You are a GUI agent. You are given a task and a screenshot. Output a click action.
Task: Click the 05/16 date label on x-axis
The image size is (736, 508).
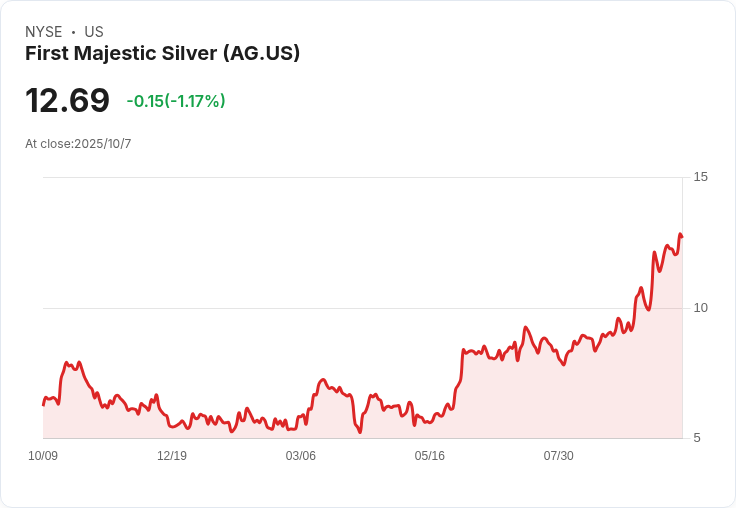point(429,455)
